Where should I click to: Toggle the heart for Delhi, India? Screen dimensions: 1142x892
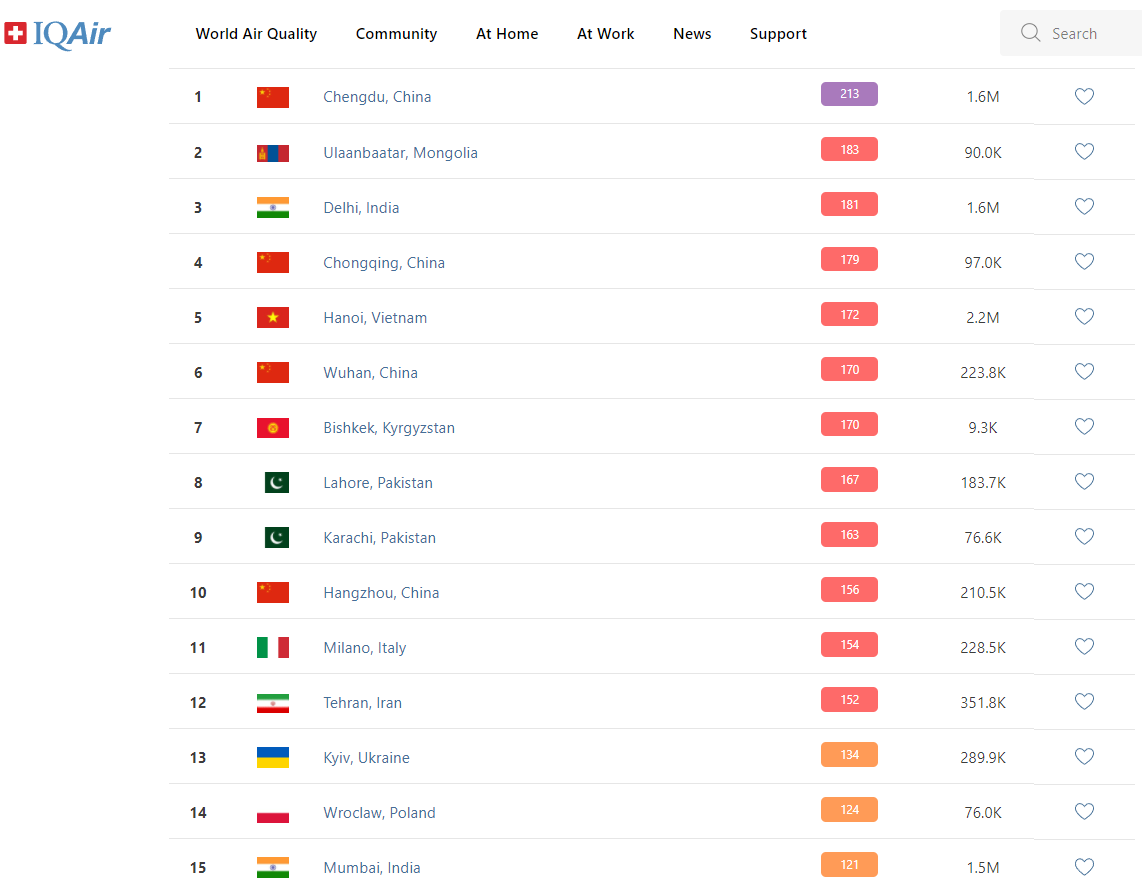[x=1084, y=206]
